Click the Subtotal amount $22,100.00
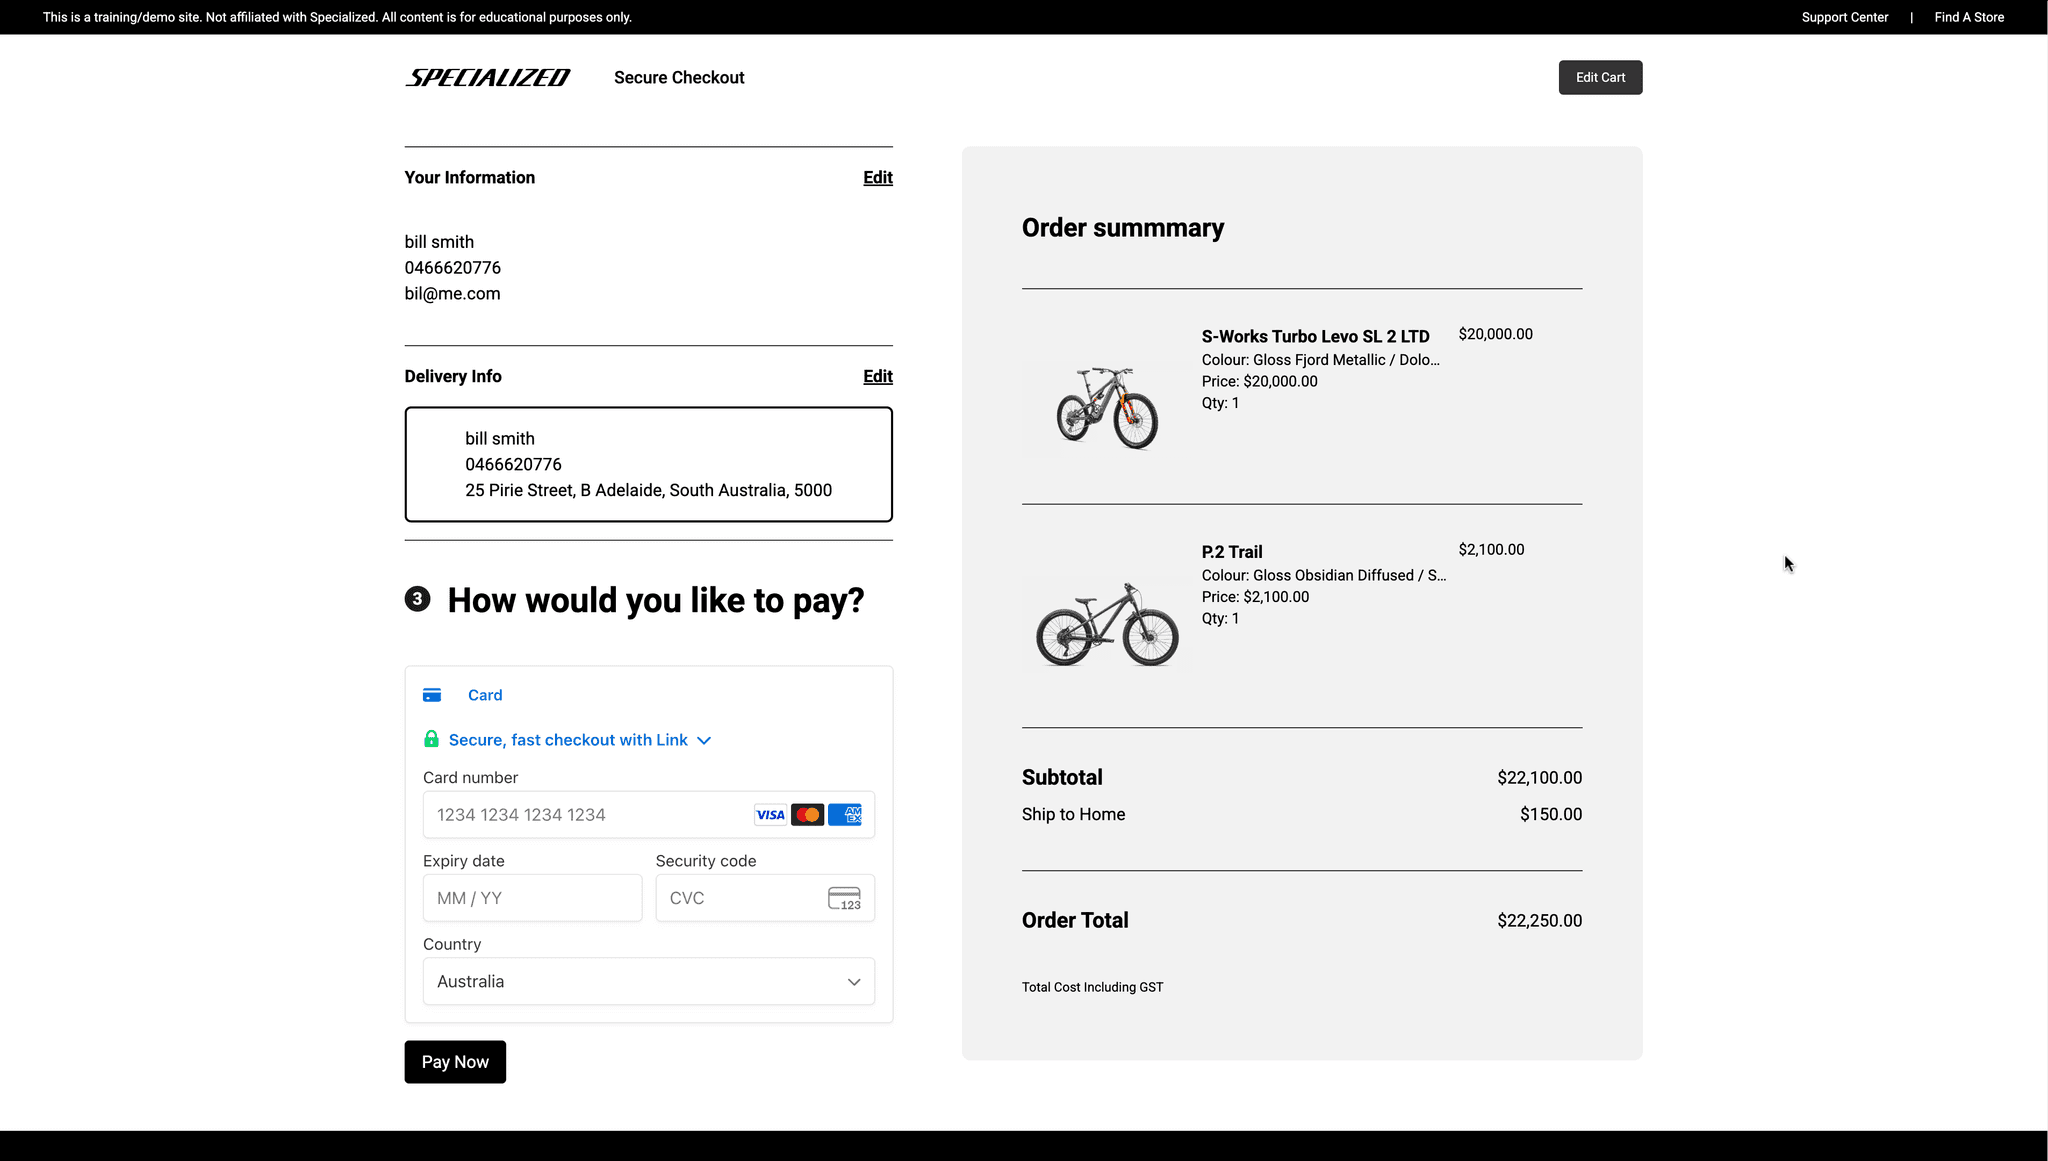Image resolution: width=2048 pixels, height=1161 pixels. click(1540, 778)
